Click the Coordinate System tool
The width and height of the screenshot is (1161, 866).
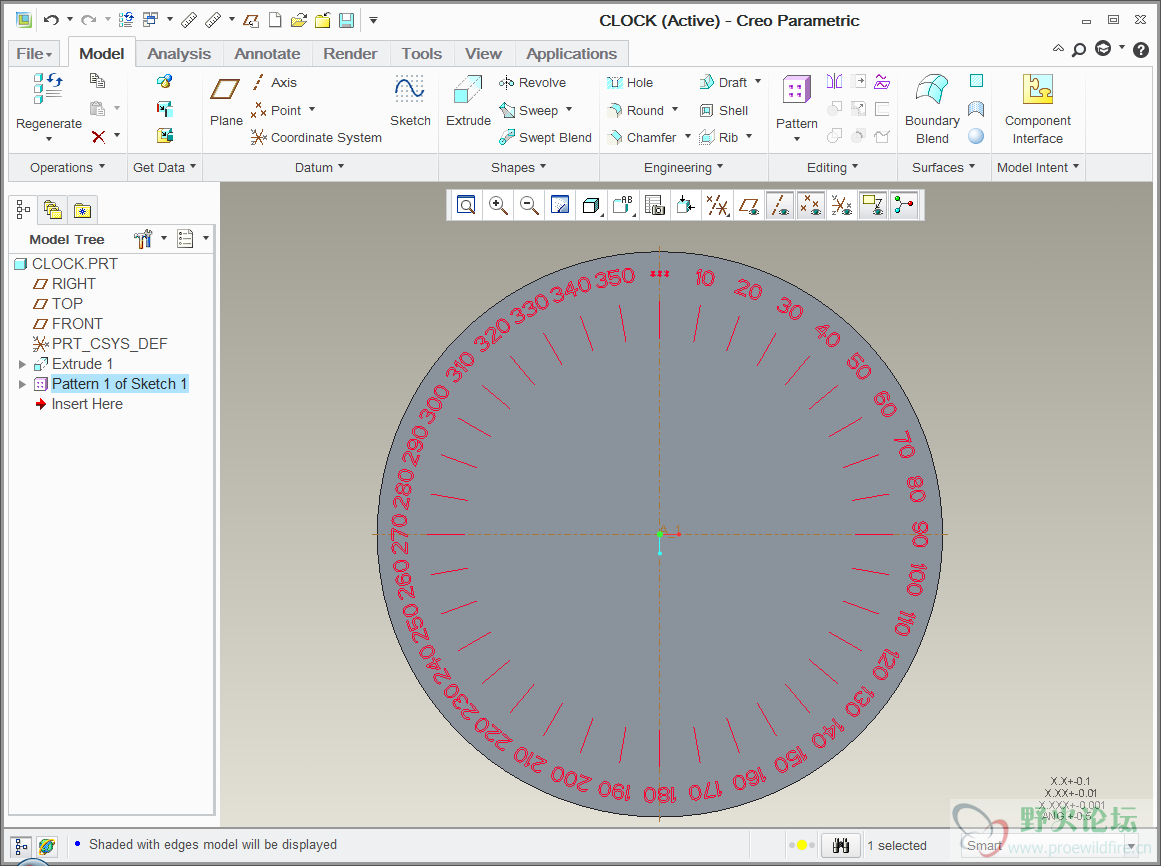click(x=316, y=137)
